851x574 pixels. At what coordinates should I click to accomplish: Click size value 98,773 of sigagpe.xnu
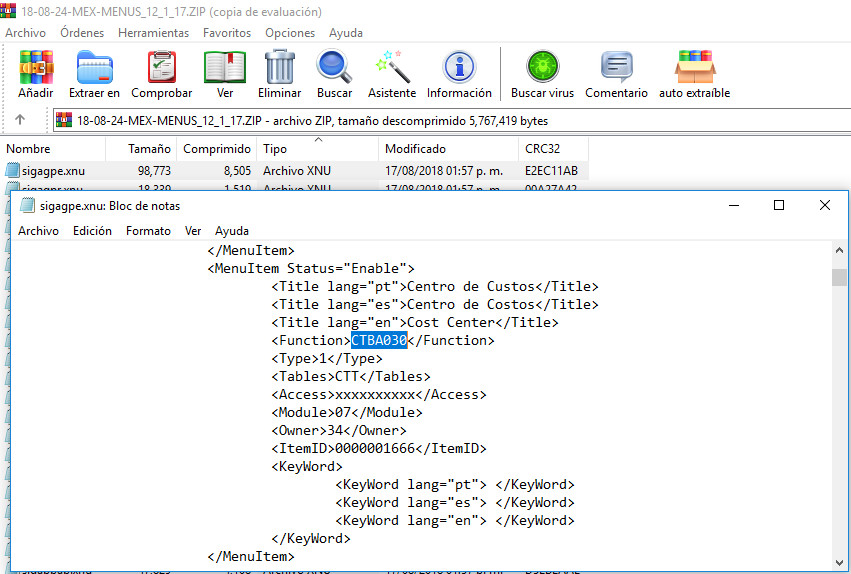click(x=154, y=171)
